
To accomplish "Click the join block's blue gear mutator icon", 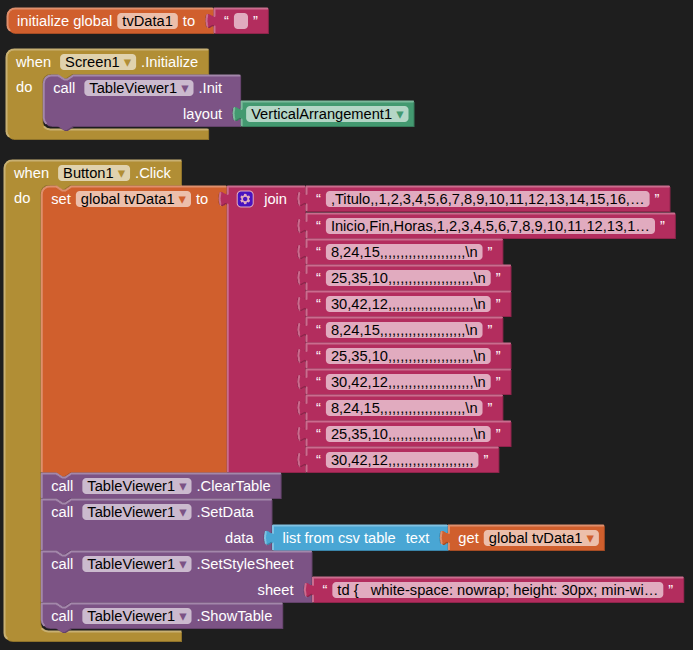I will [x=245, y=199].
